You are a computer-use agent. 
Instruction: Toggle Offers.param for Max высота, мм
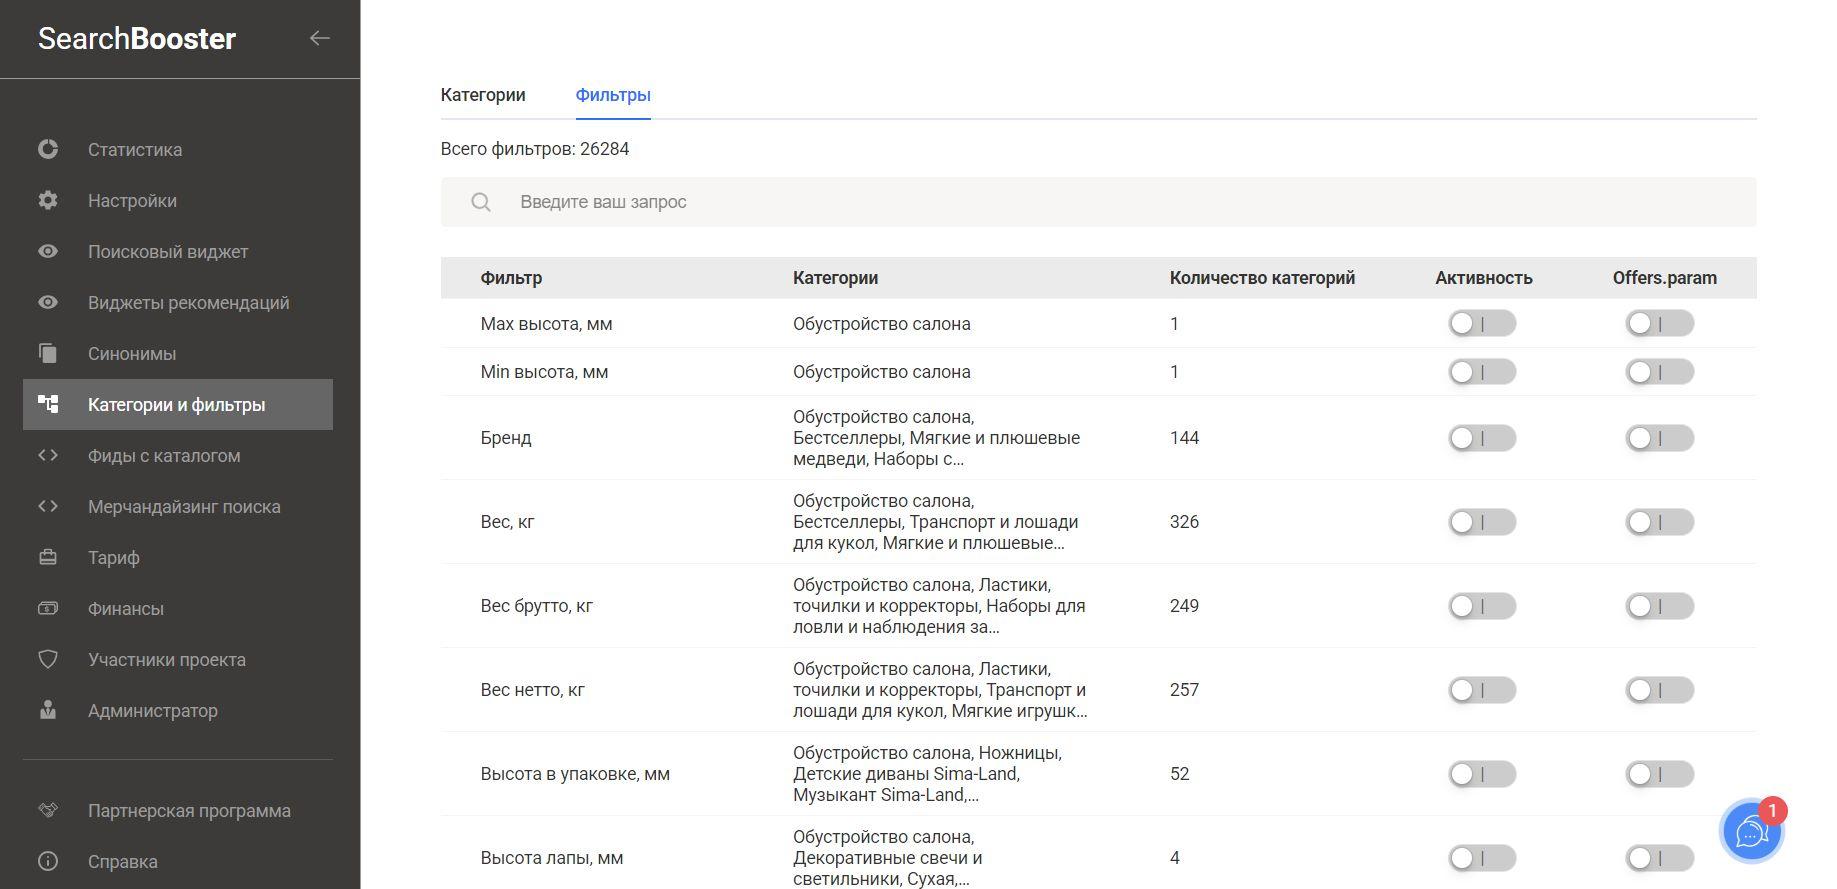[x=1660, y=323]
